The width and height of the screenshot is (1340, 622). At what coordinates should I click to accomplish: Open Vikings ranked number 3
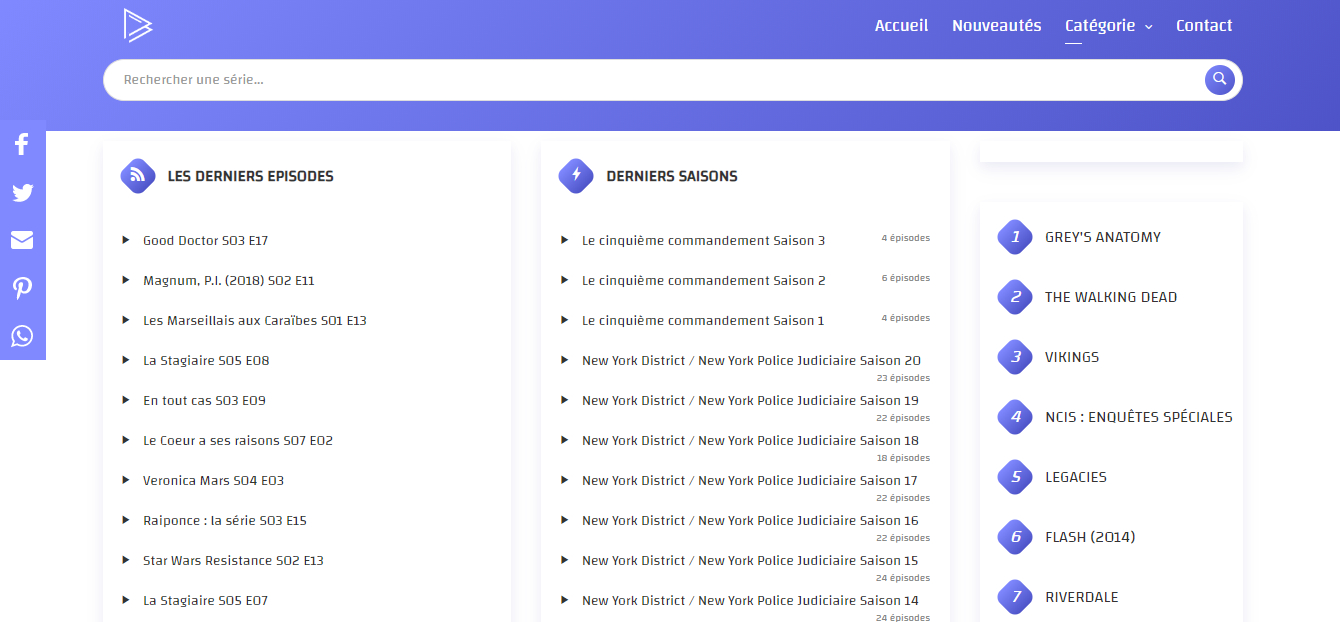1071,358
